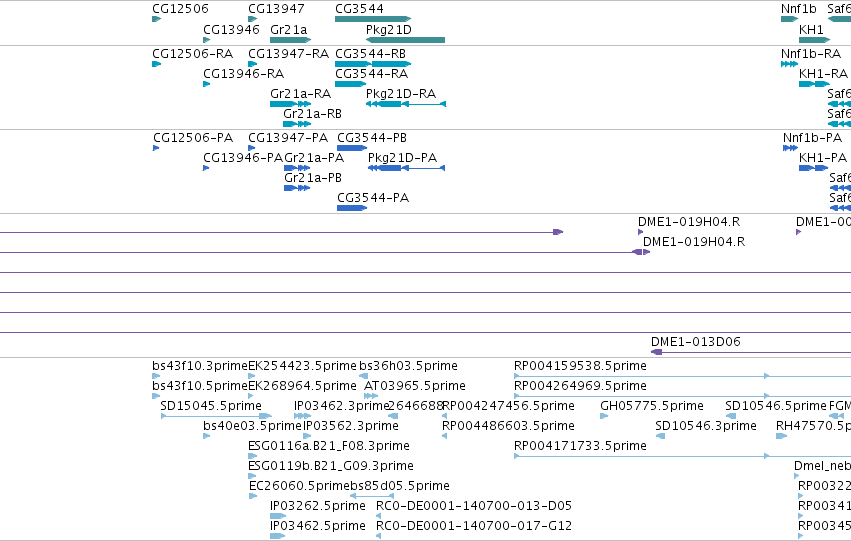Select the Pkg21D-RA transcript glyph
The image size is (851, 541).
[406, 104]
